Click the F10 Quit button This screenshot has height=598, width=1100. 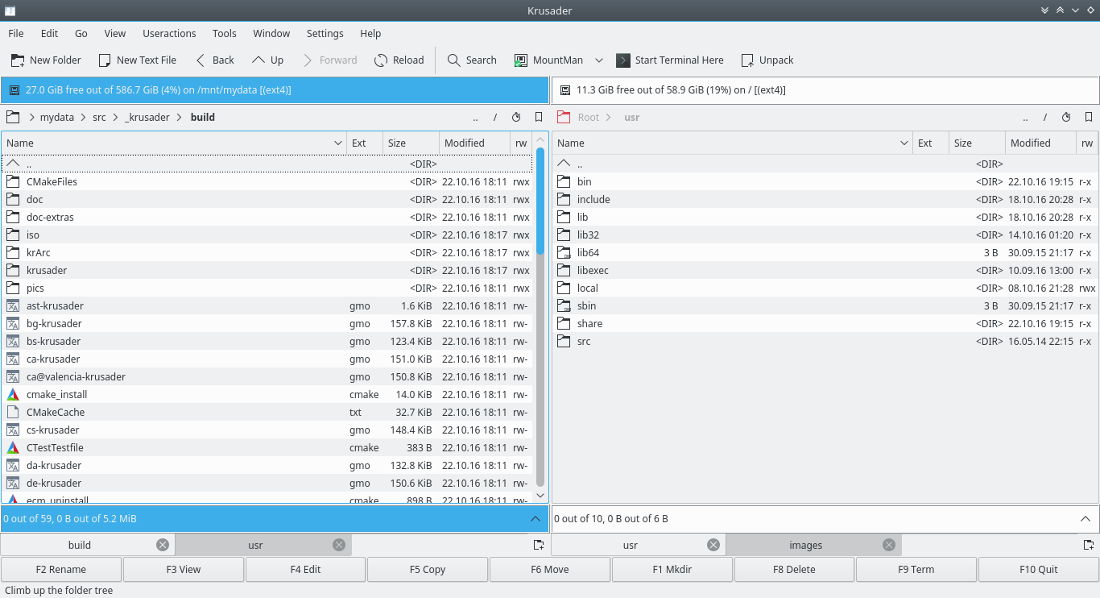tap(1038, 569)
